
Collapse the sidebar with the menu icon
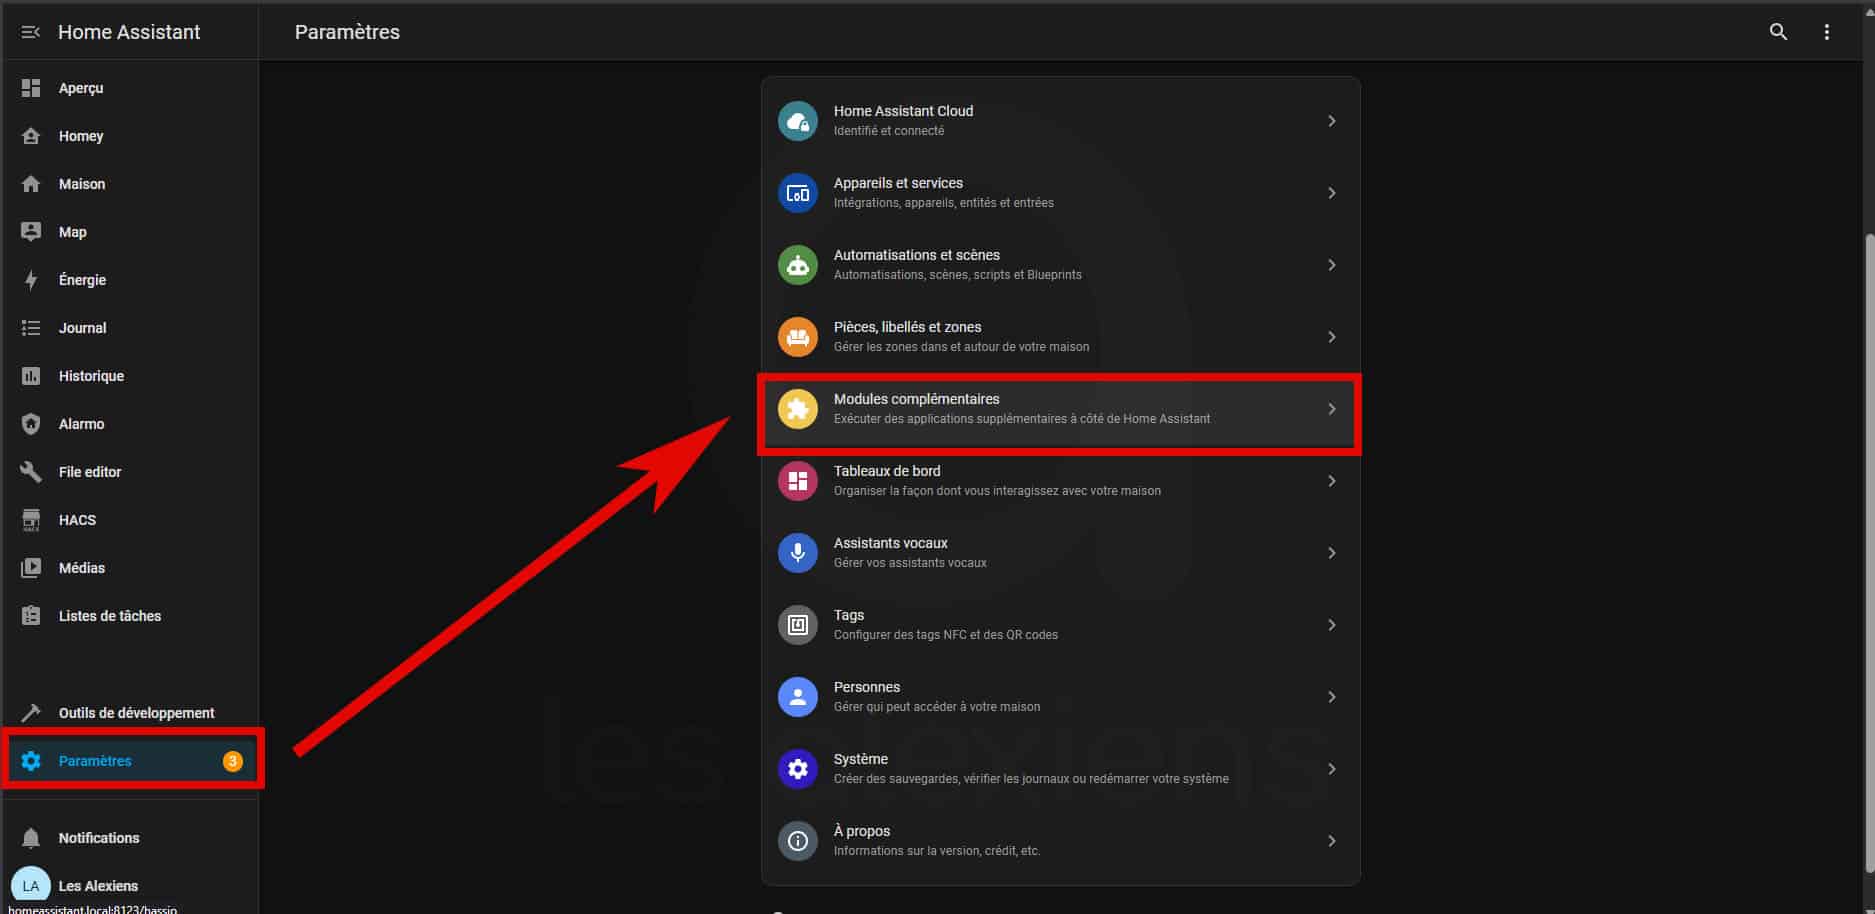31,32
